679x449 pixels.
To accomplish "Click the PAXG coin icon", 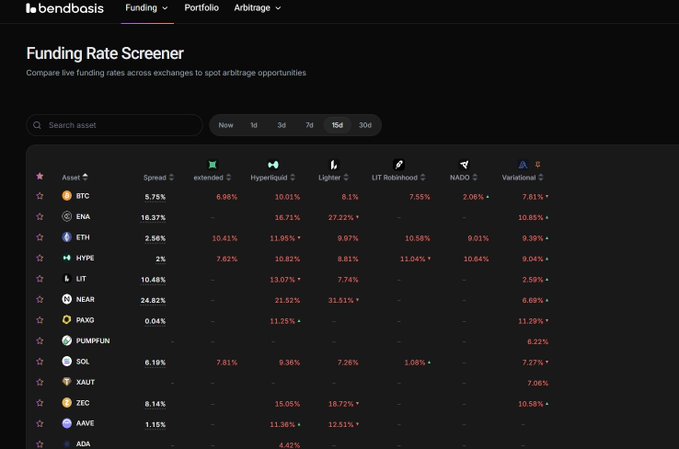I will point(67,320).
